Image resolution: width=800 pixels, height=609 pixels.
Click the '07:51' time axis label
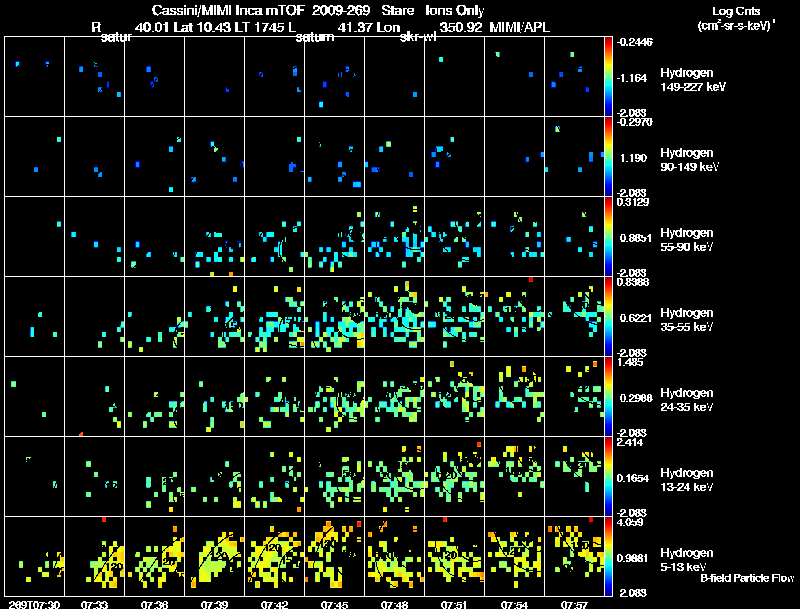tap(454, 604)
